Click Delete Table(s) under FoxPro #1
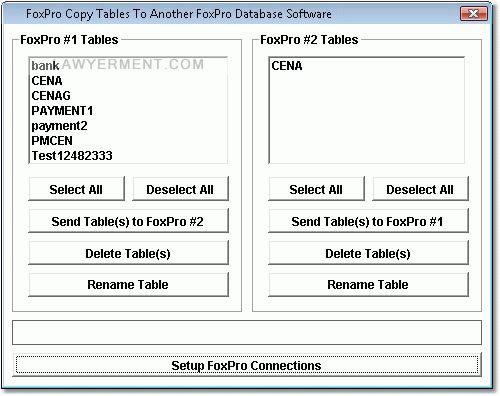The width and height of the screenshot is (500, 396). (128, 253)
